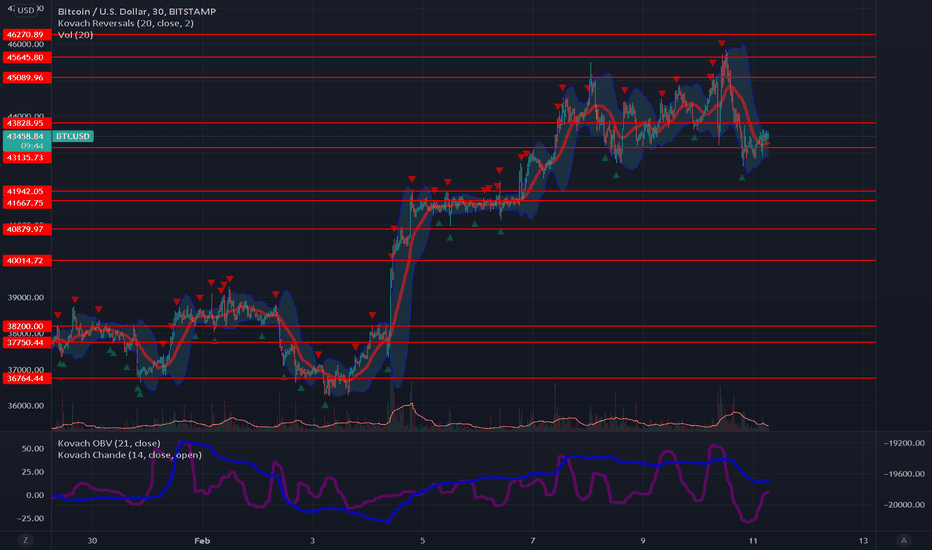Click the 36764.44 horizontal line label
This screenshot has width=932, height=550.
pyautogui.click(x=27, y=378)
